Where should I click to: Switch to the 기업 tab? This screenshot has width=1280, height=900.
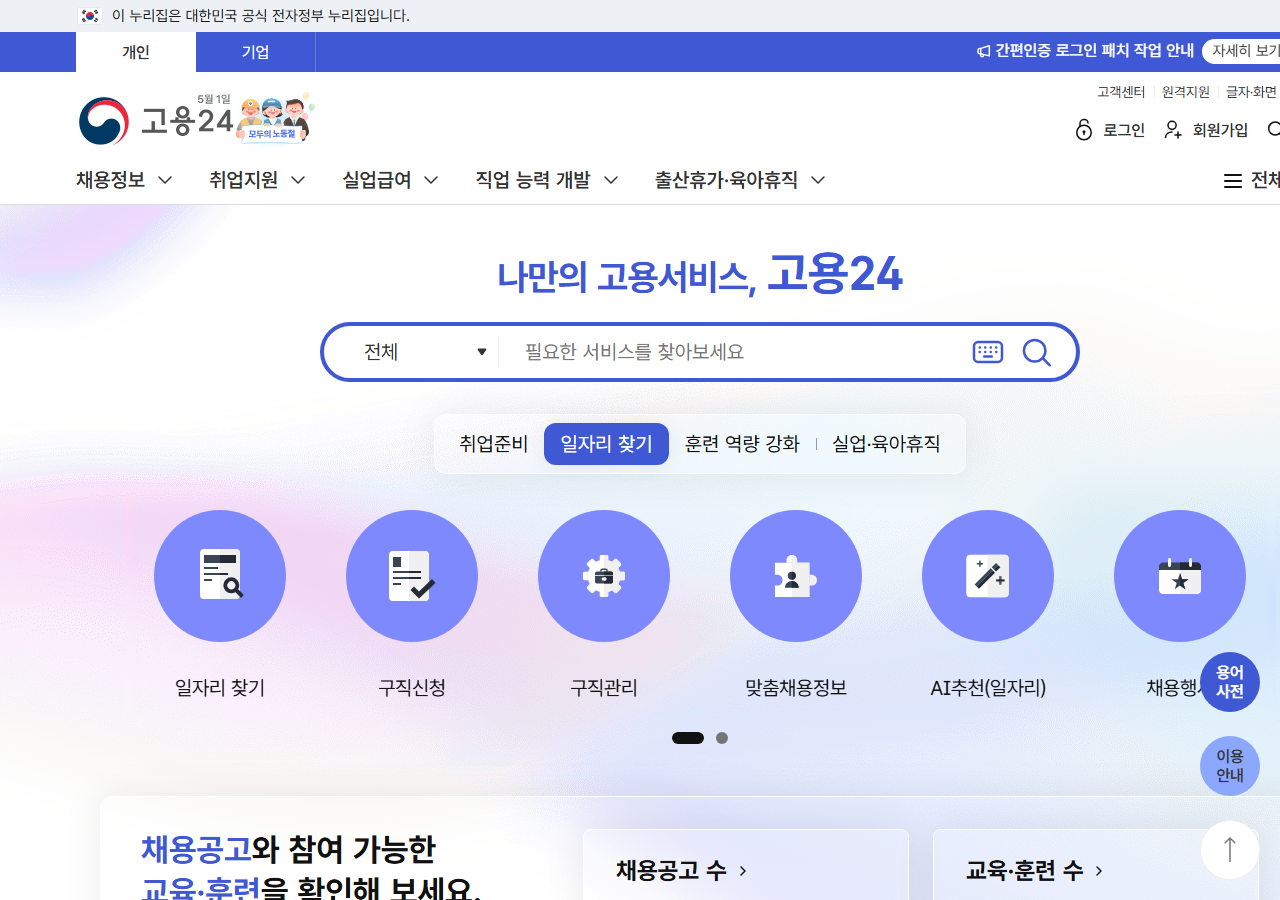tap(255, 52)
